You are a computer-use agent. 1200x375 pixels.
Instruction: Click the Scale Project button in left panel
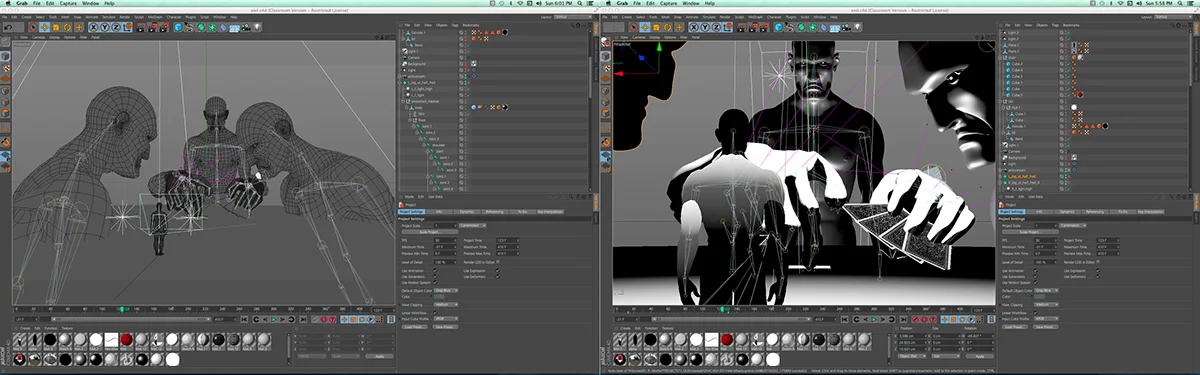(x=430, y=232)
